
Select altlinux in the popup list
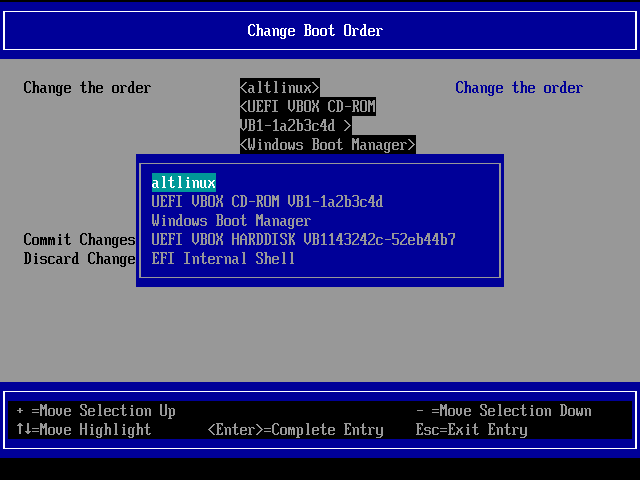pyautogui.click(x=184, y=182)
